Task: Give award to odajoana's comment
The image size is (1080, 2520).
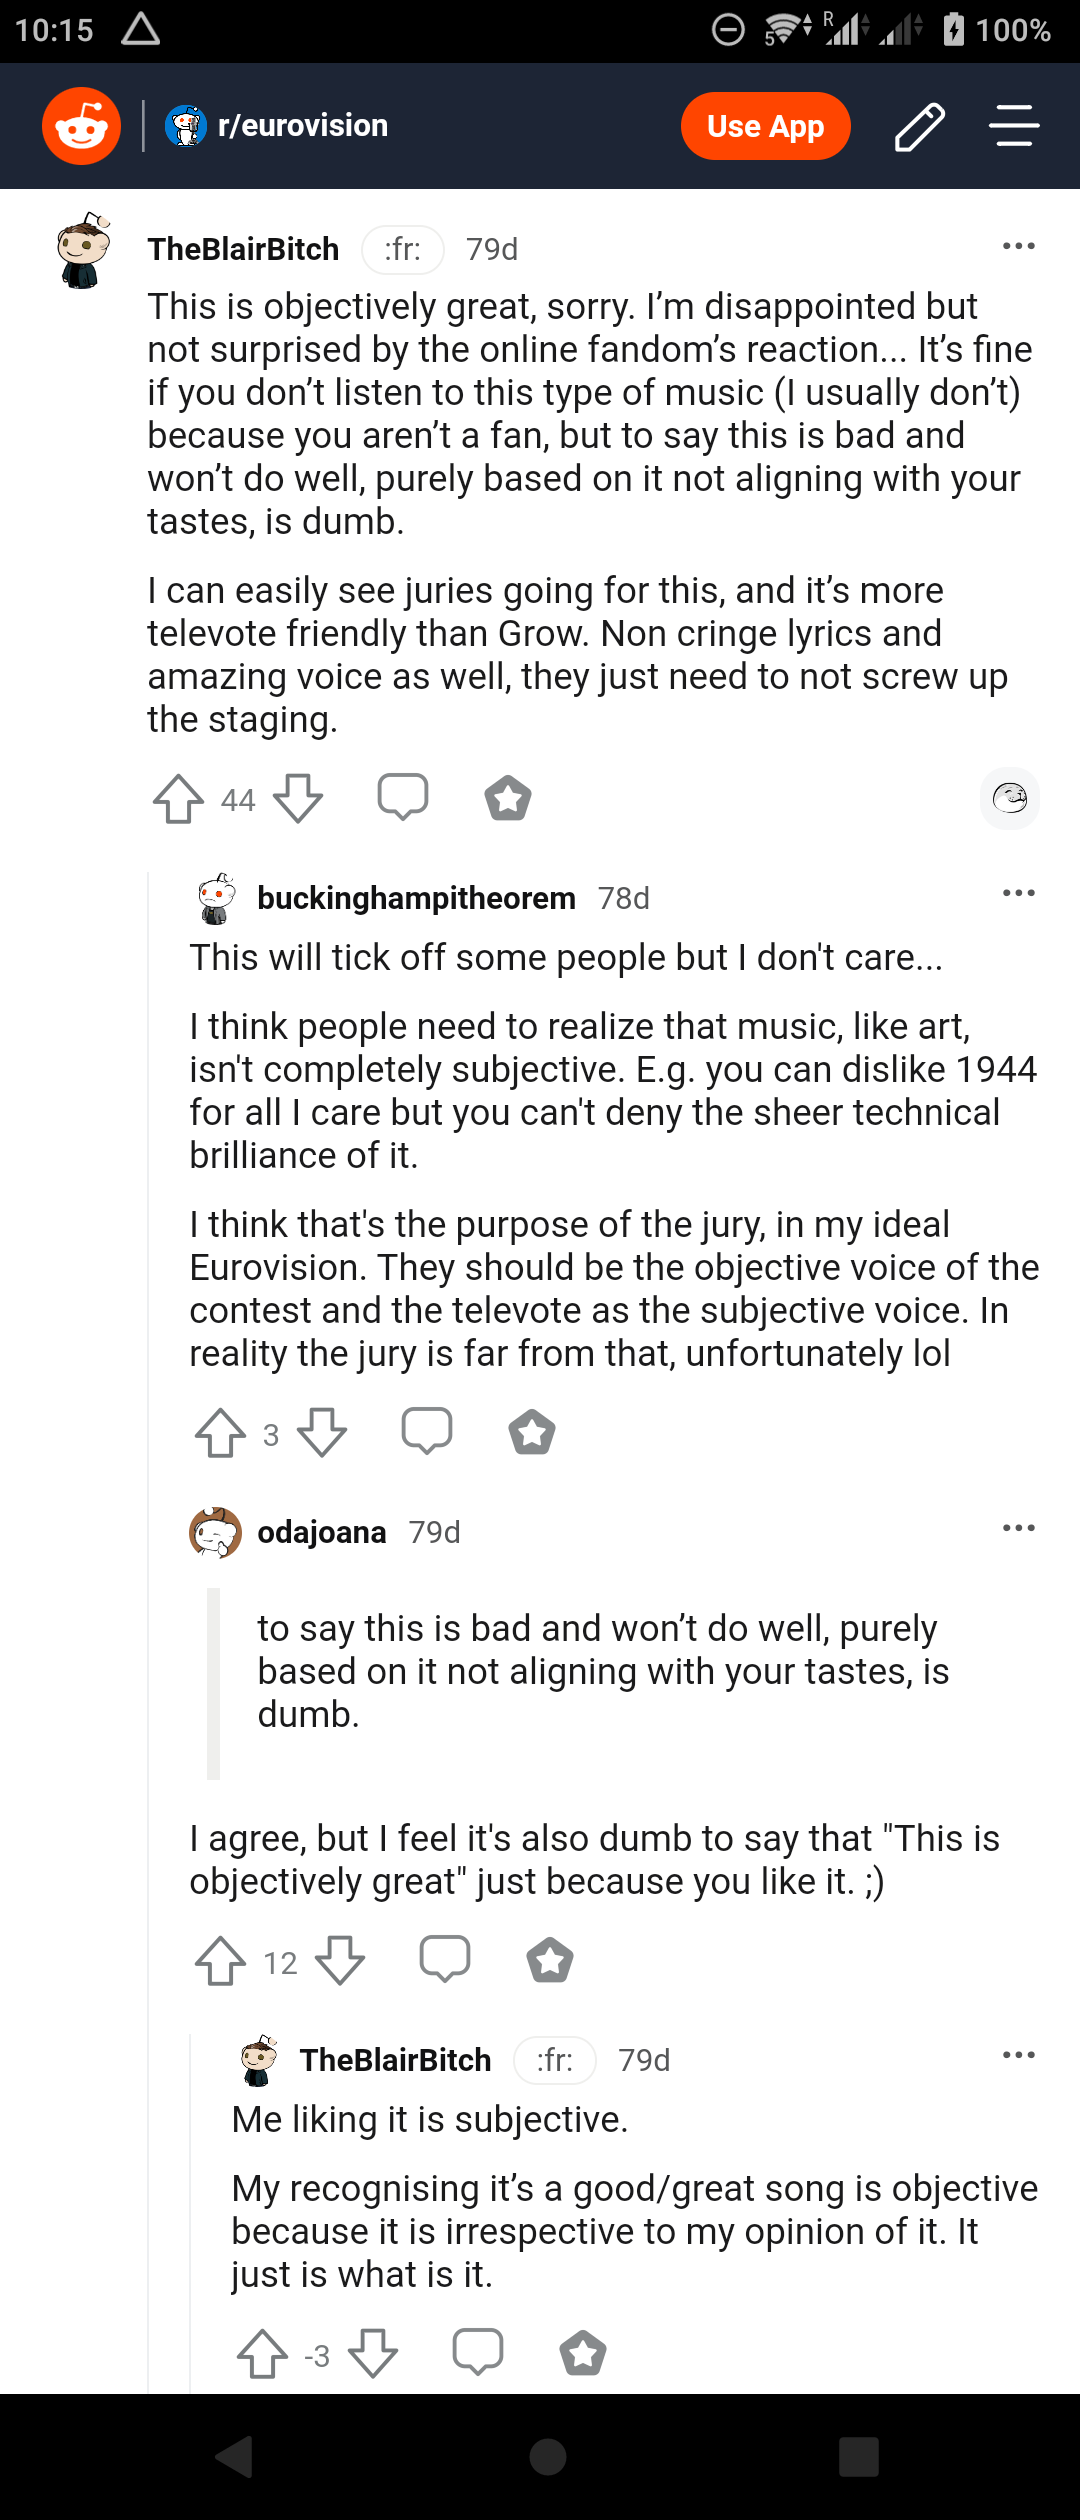Action: click(x=550, y=1961)
